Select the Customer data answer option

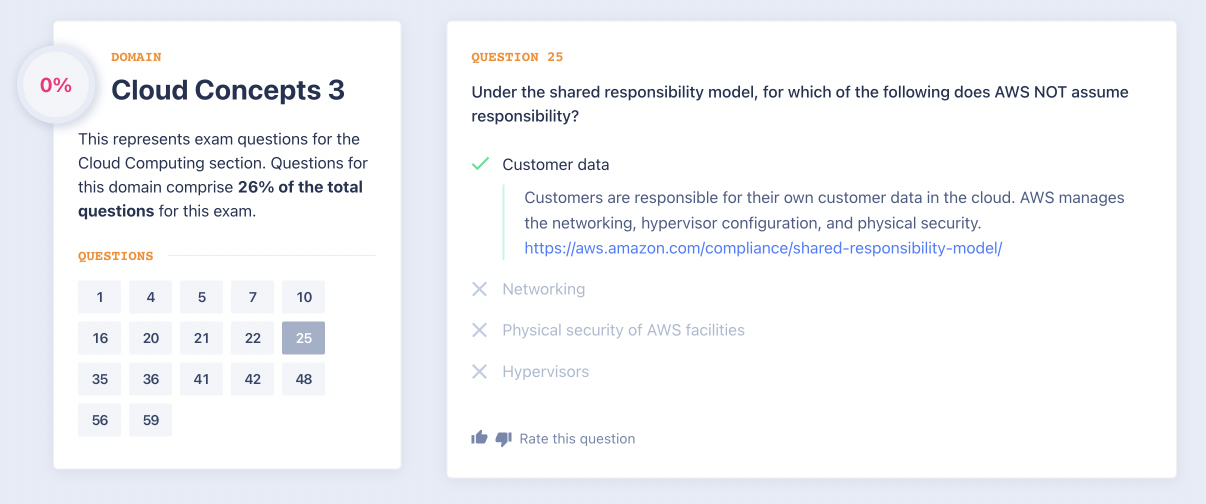tap(555, 165)
